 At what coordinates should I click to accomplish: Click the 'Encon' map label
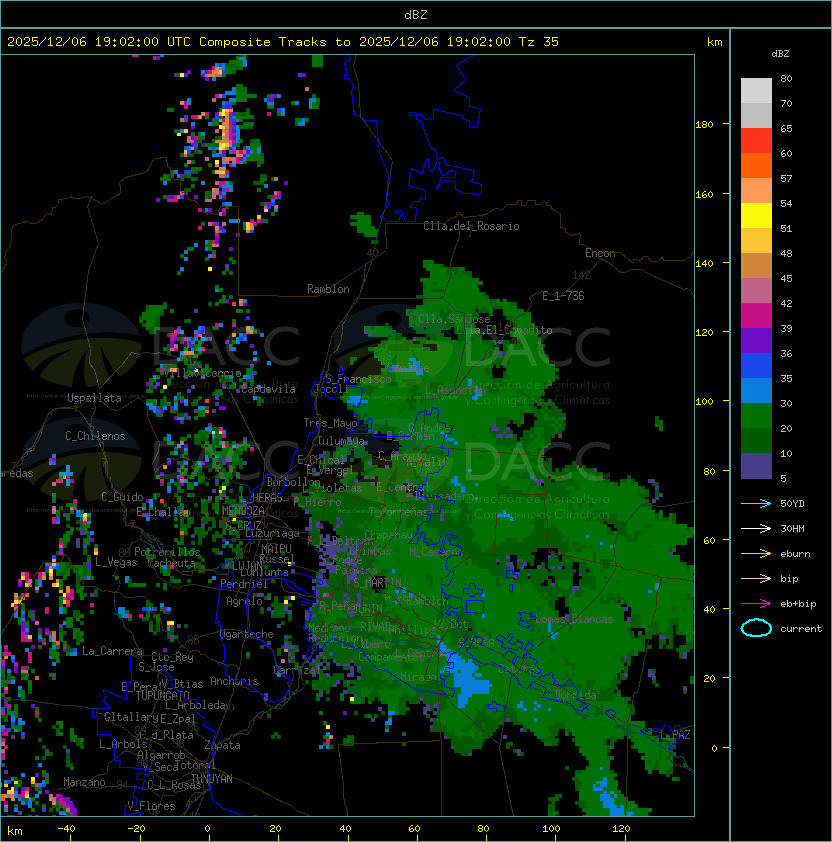600,253
